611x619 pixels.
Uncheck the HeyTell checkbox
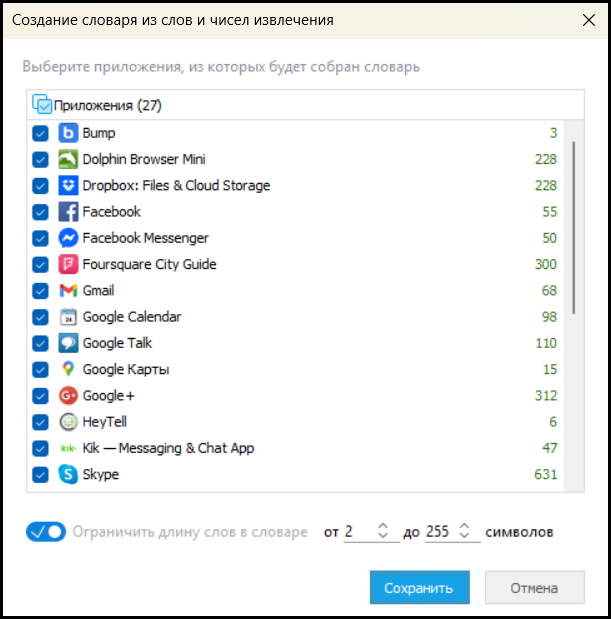40,422
